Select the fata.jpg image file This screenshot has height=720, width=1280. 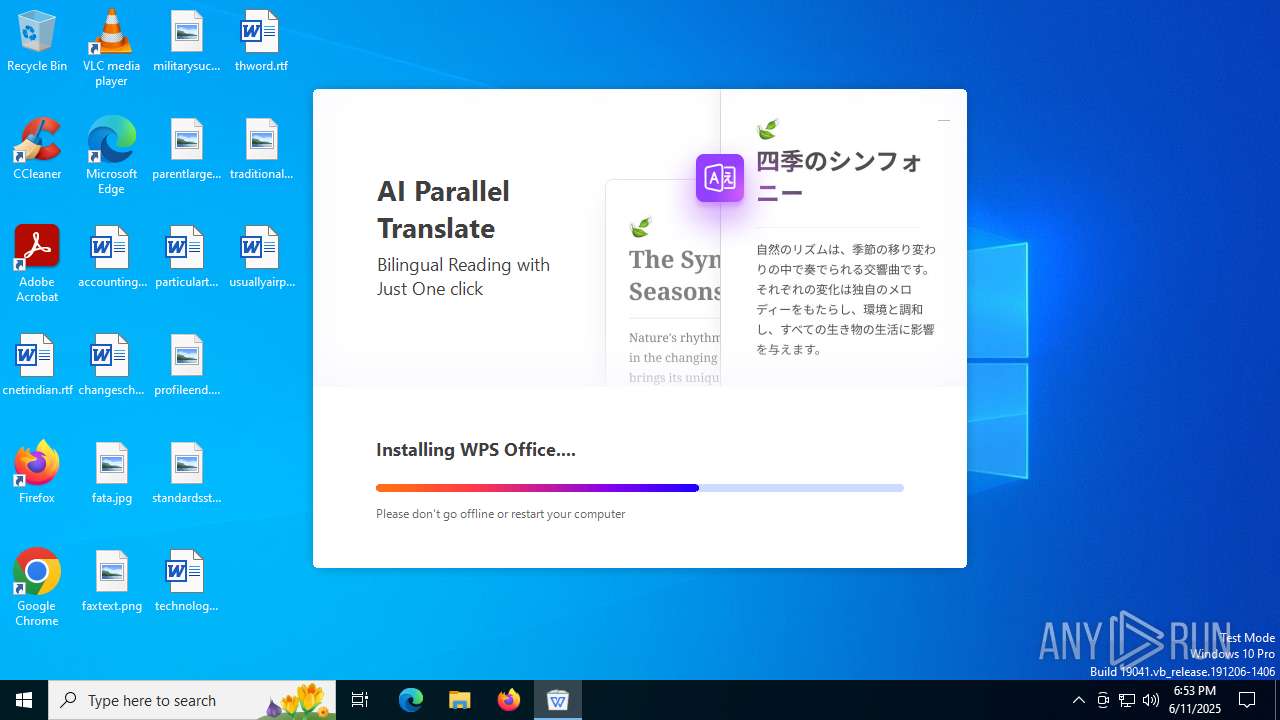tap(111, 473)
